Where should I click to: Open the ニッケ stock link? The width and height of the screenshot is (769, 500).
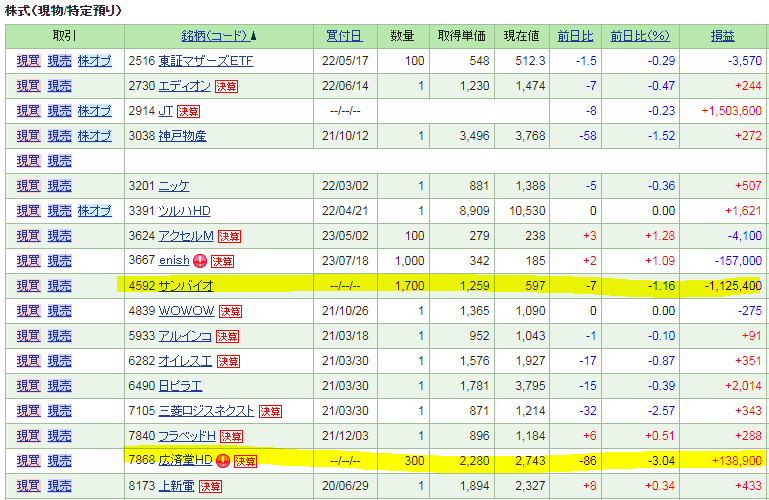point(174,186)
